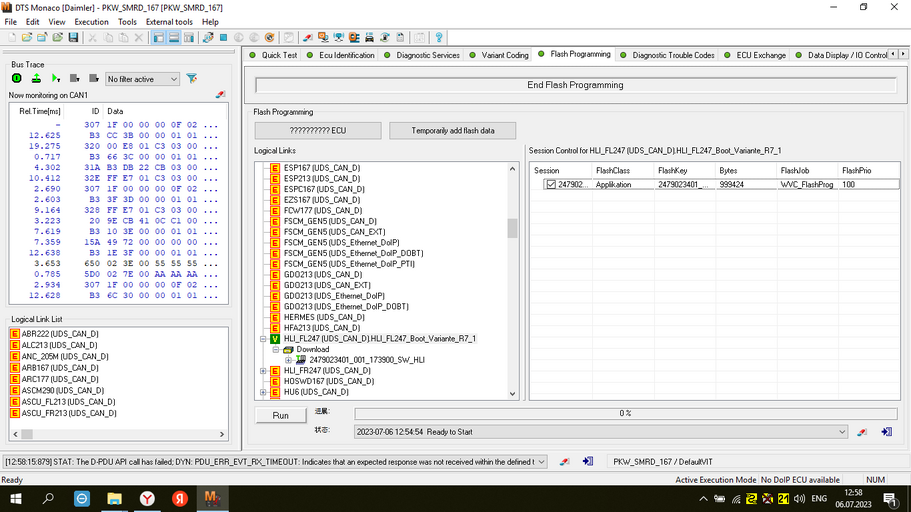Click the eraser icon above Bus Trace list

pos(220,95)
